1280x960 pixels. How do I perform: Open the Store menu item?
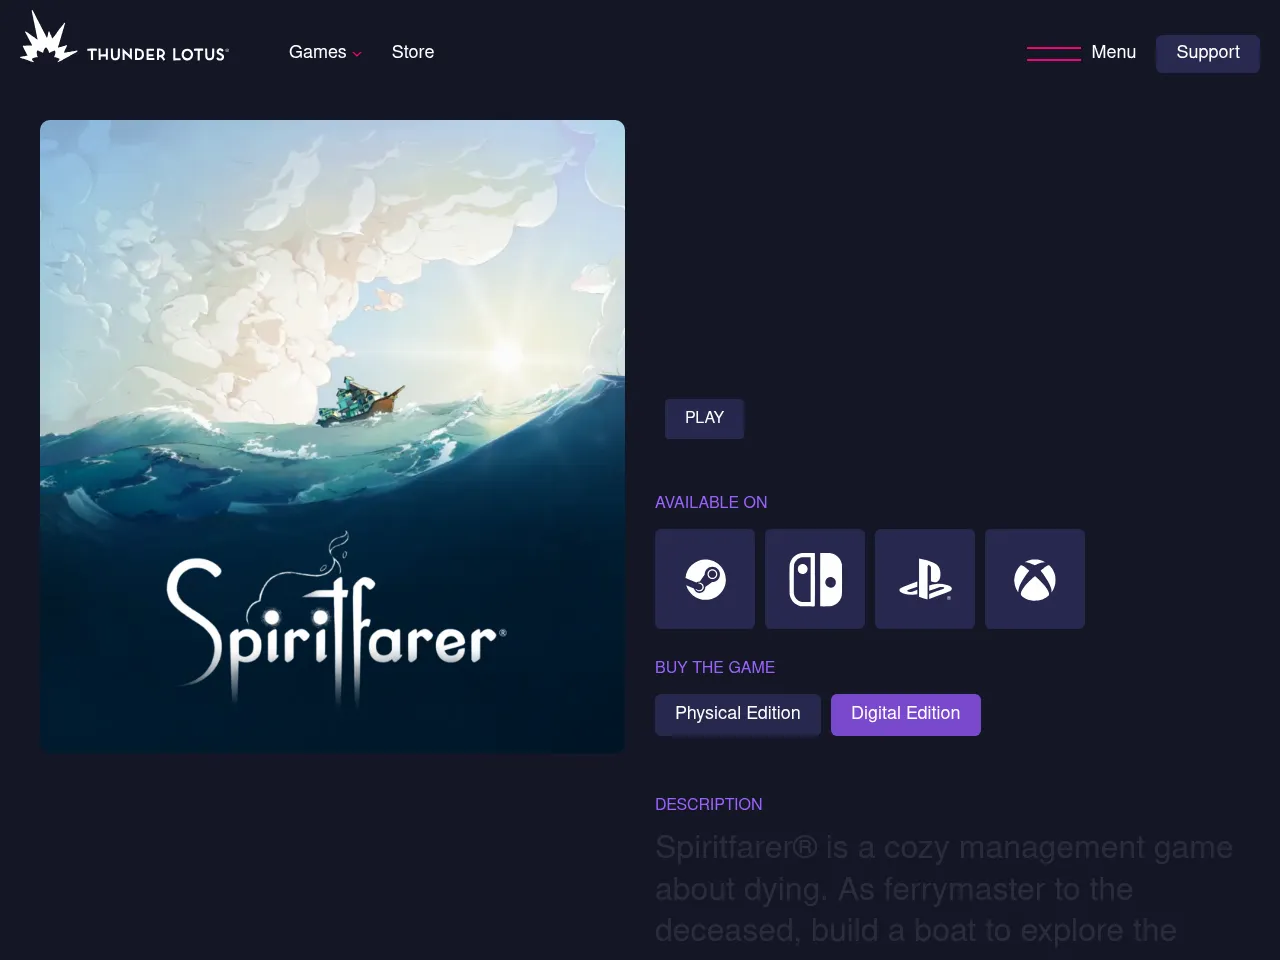[x=413, y=52]
